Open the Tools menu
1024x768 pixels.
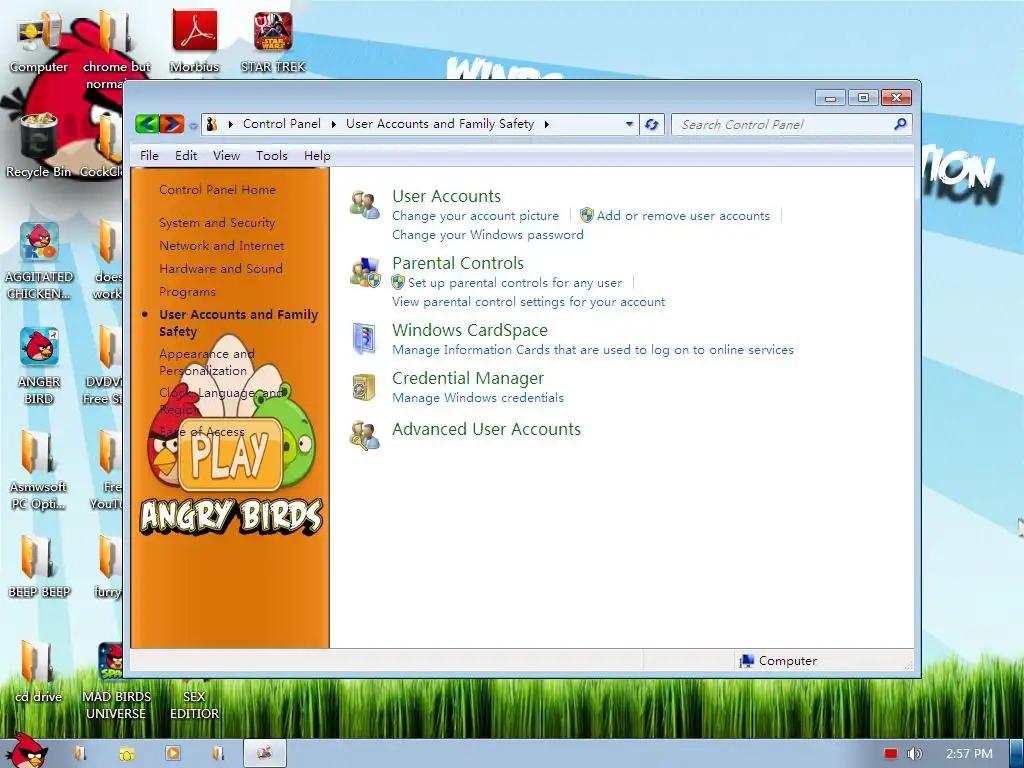272,155
